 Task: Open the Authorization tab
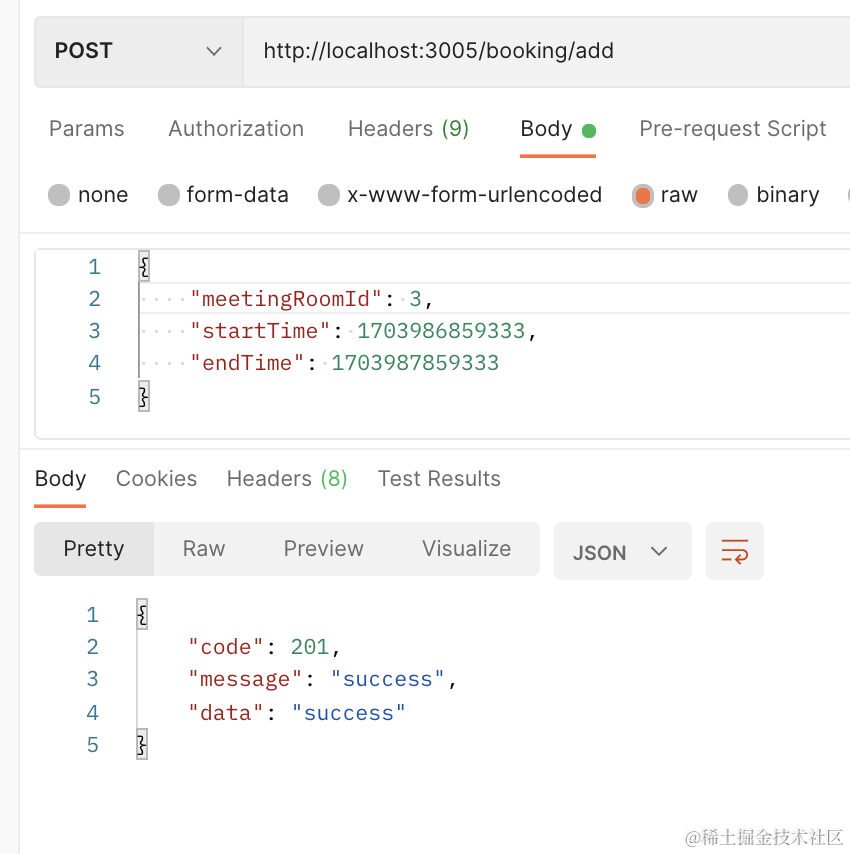[236, 129]
